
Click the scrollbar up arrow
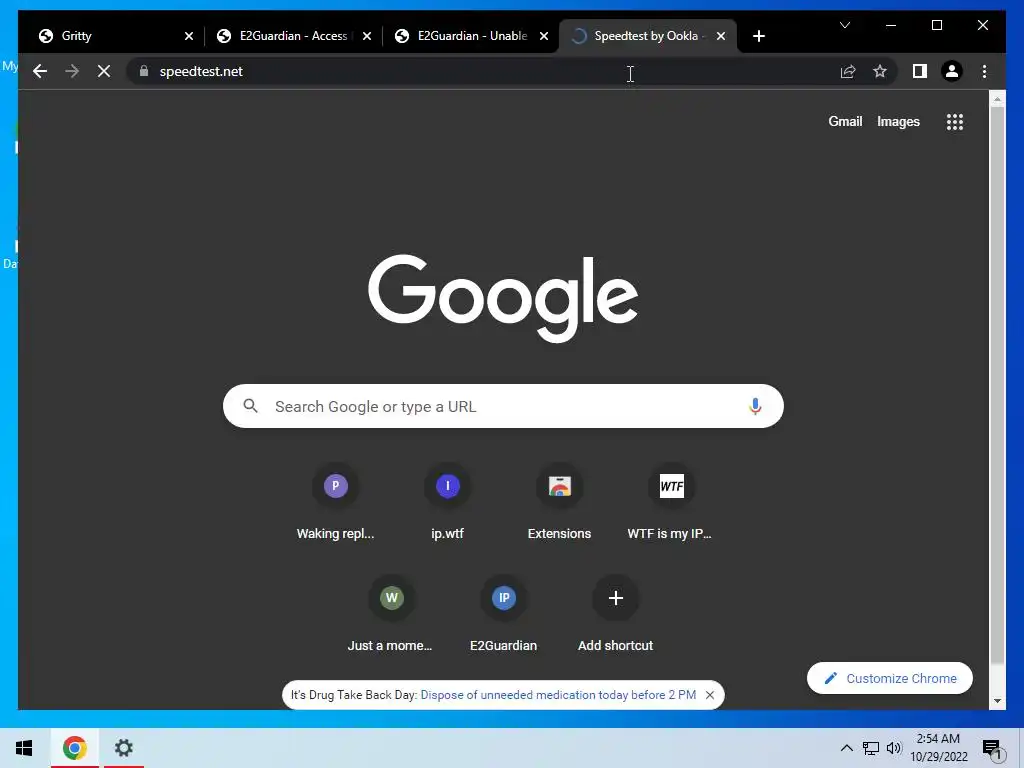(997, 99)
